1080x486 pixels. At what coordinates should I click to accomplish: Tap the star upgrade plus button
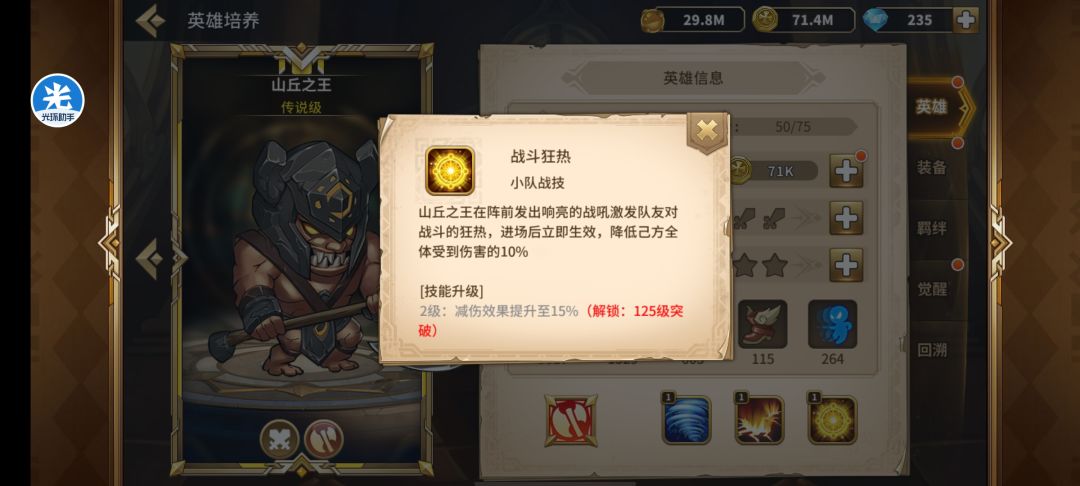[x=846, y=265]
